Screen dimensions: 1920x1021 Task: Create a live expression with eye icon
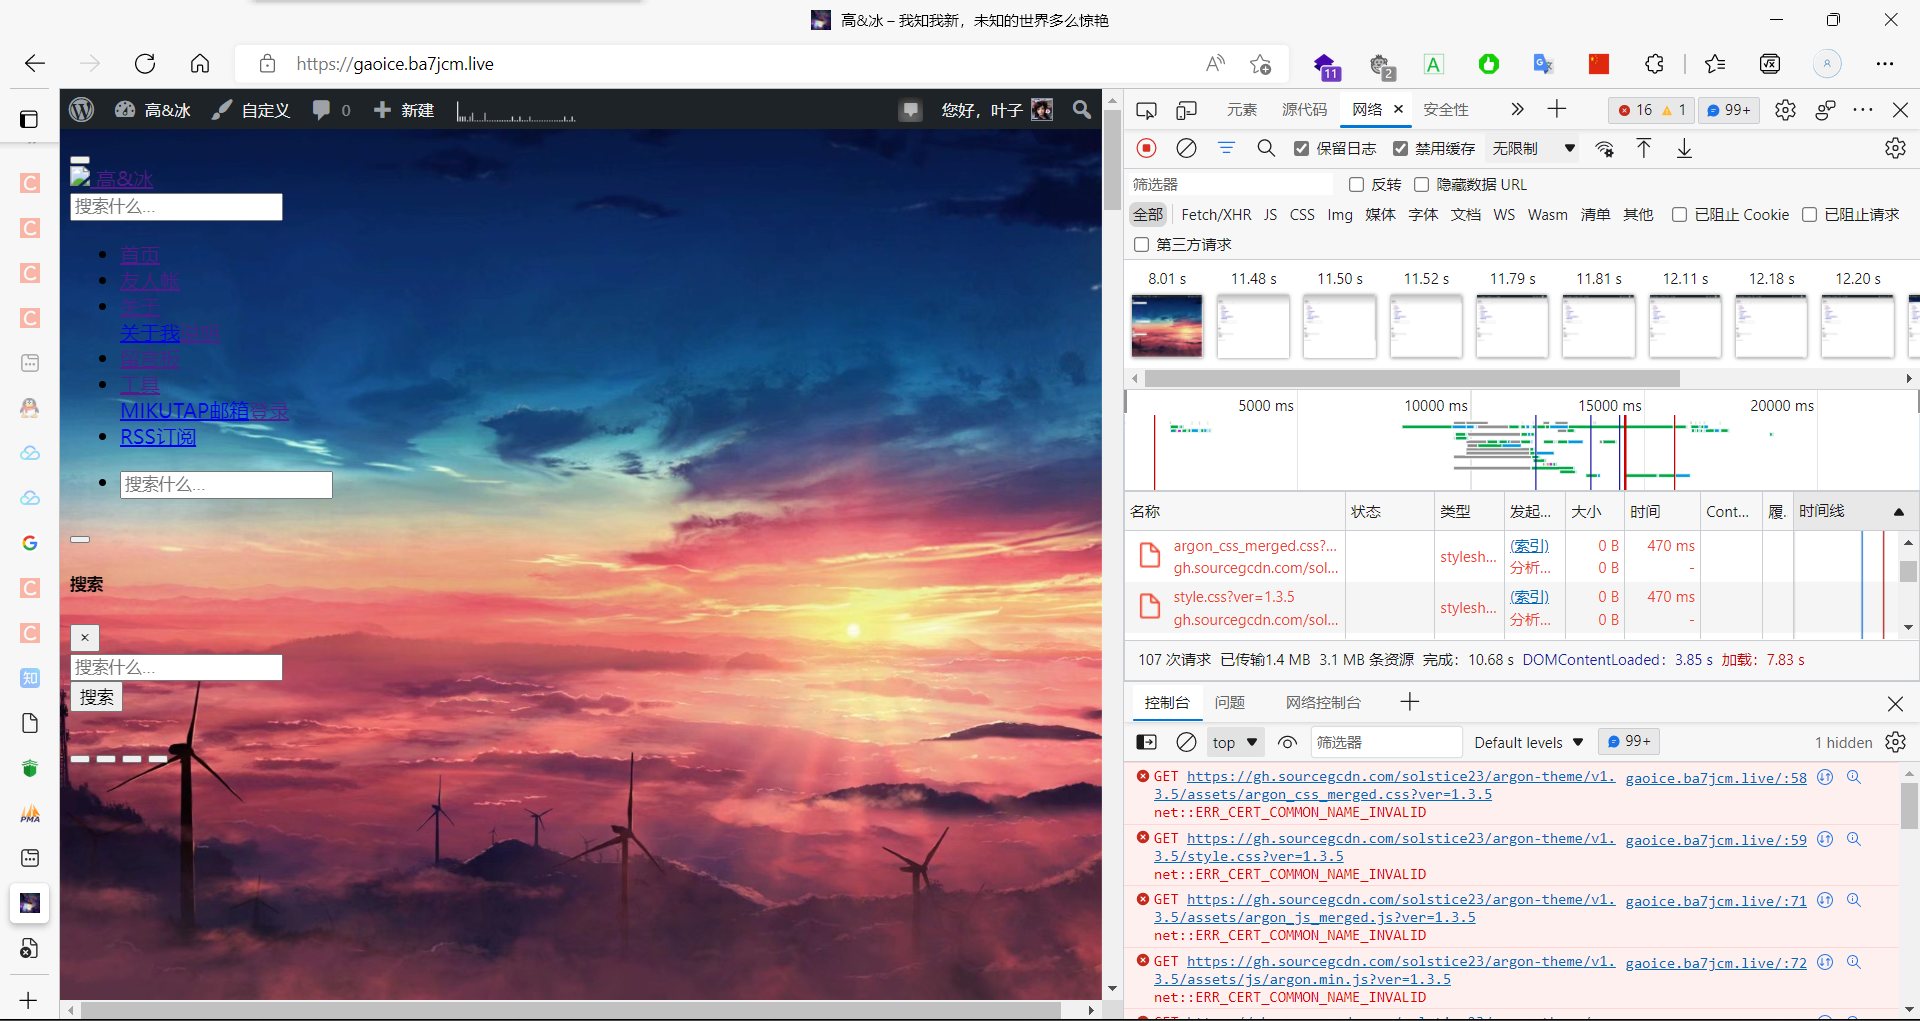pos(1287,742)
